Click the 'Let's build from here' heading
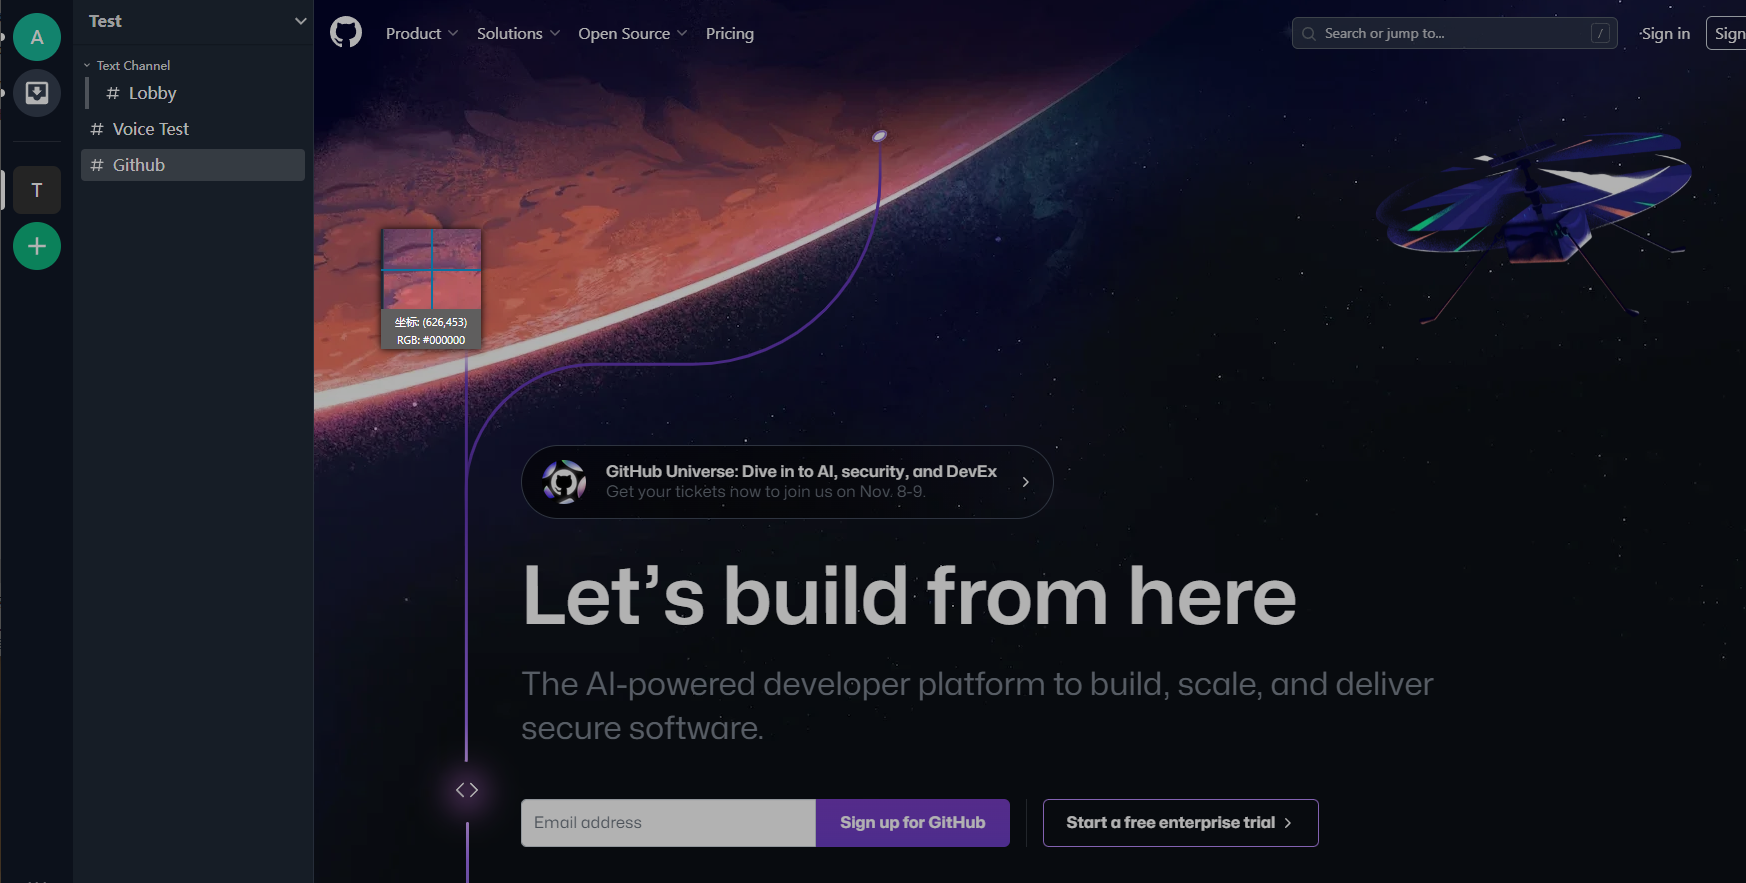The width and height of the screenshot is (1746, 883). tap(910, 596)
